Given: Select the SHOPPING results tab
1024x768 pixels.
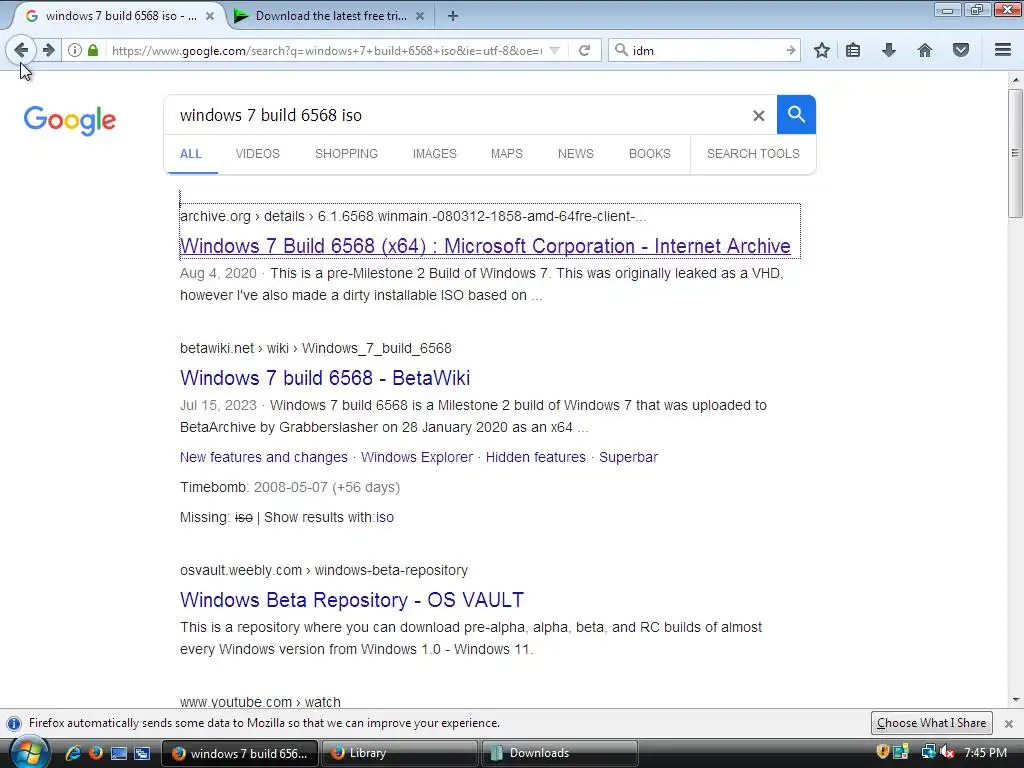Looking at the screenshot, I should pyautogui.click(x=346, y=153).
